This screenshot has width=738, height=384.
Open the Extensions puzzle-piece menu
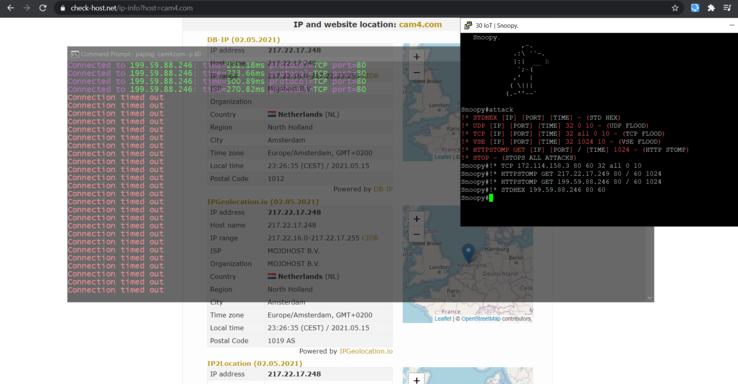click(711, 8)
